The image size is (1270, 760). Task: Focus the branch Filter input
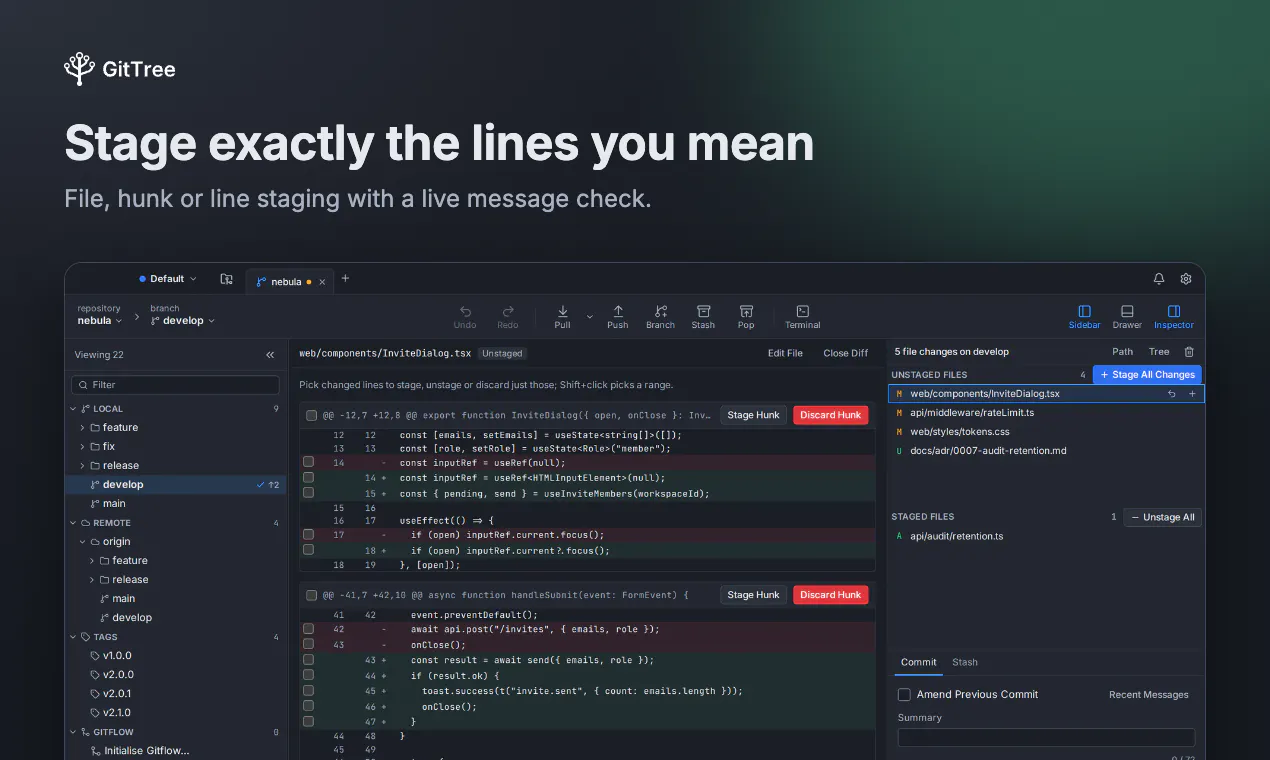click(175, 385)
